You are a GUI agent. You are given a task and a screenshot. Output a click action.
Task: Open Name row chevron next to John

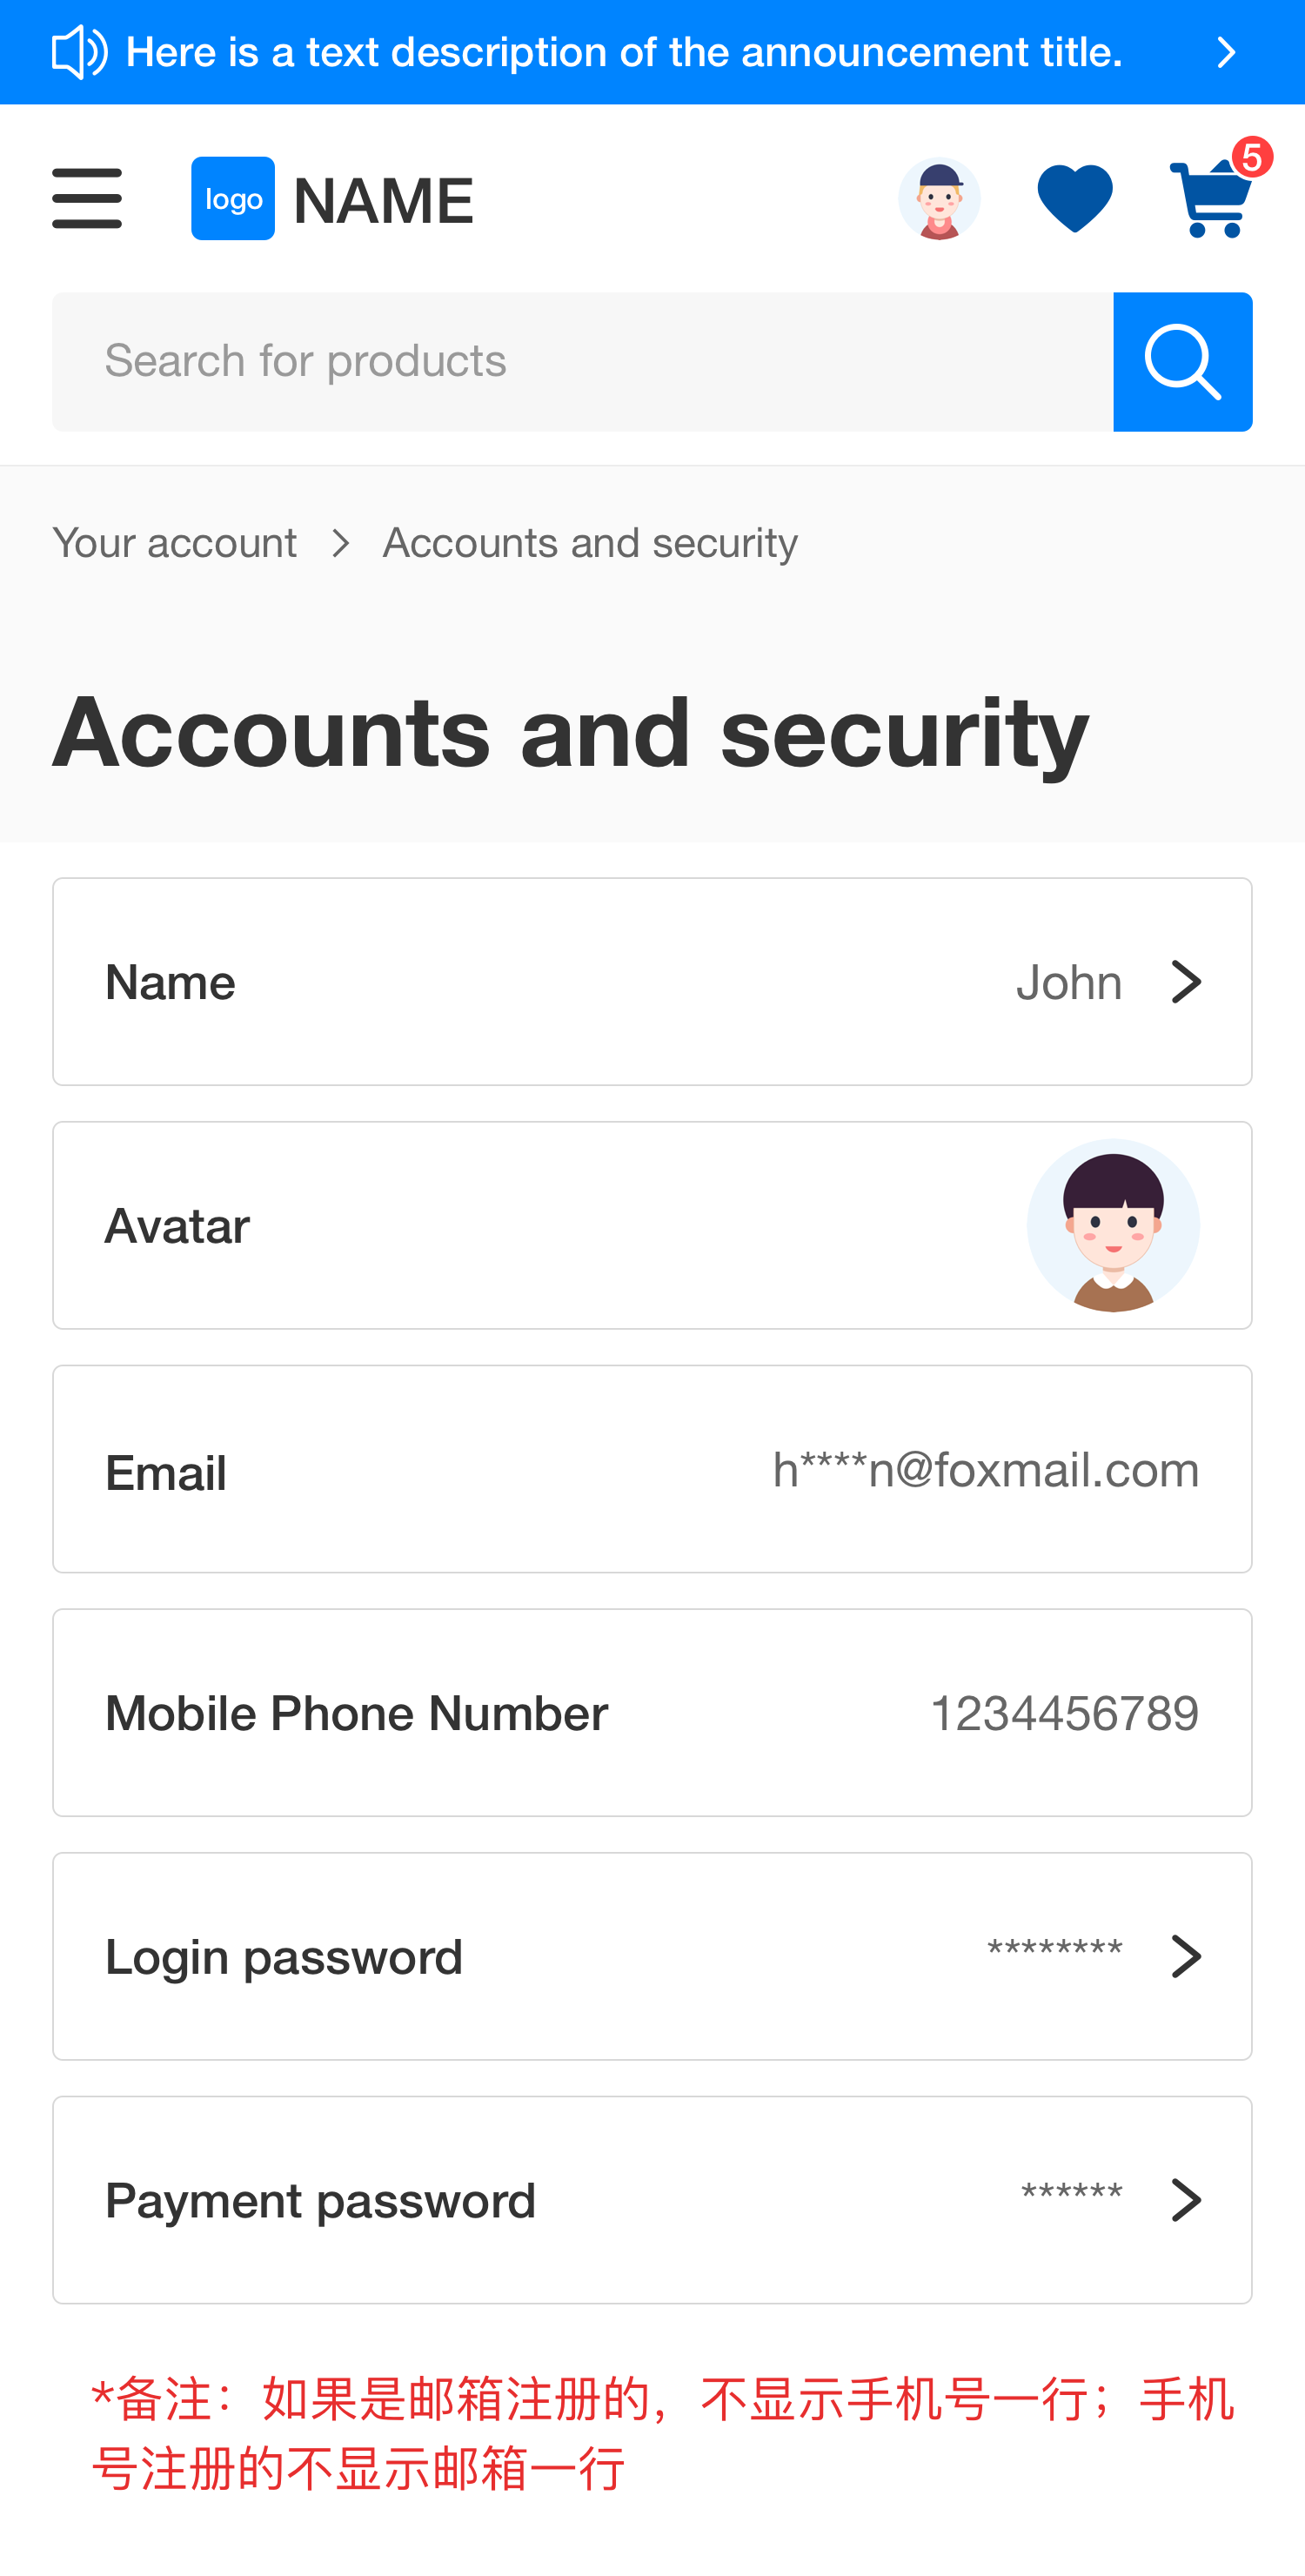1186,982
